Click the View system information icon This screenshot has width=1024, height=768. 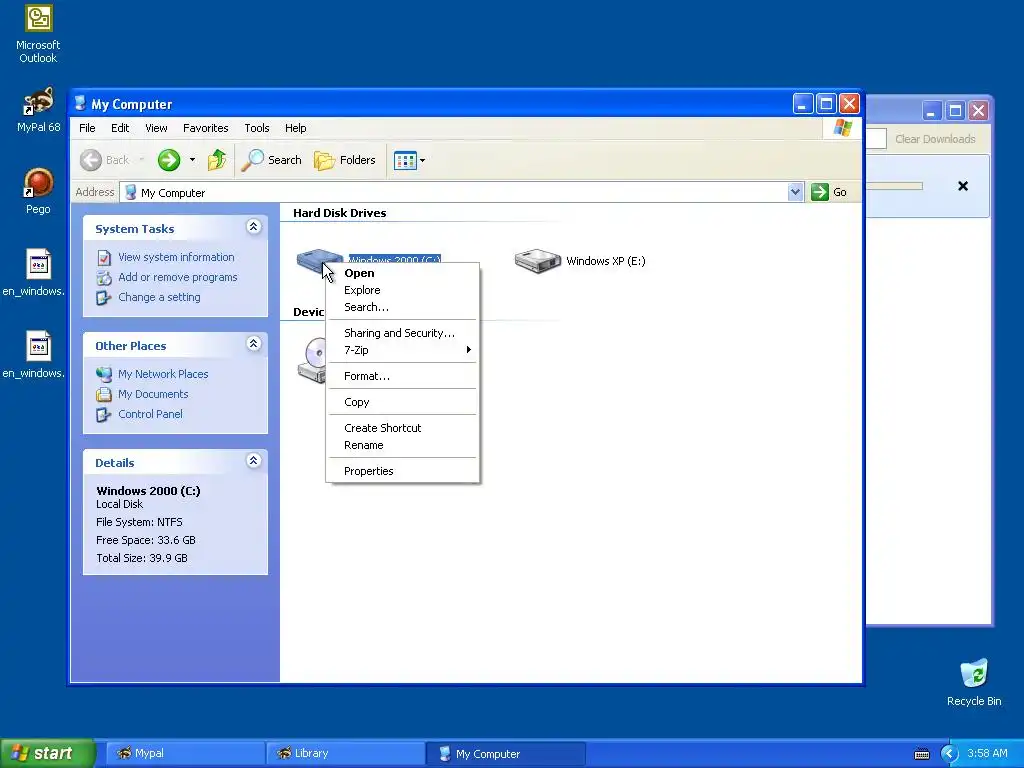(104, 258)
